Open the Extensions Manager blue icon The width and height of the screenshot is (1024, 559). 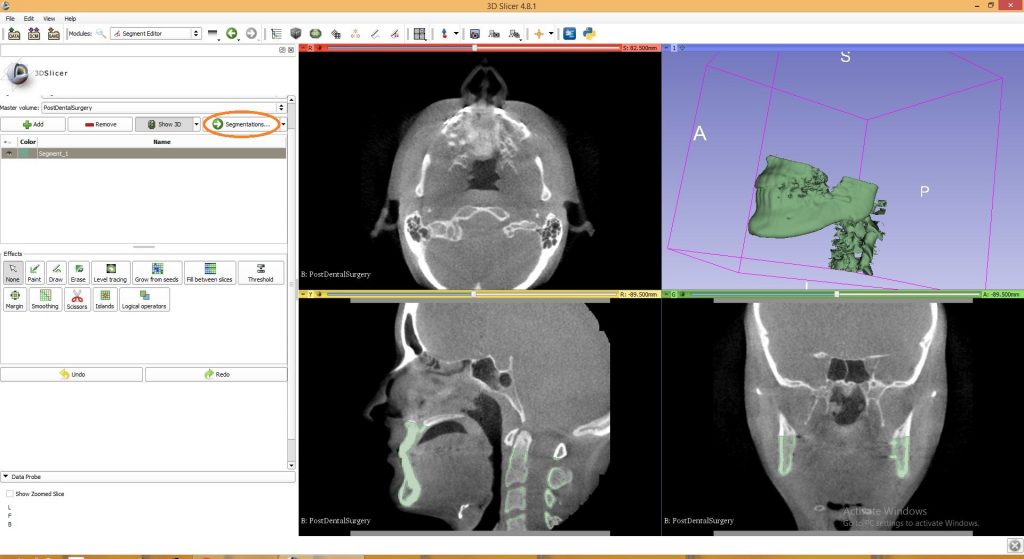tap(569, 33)
